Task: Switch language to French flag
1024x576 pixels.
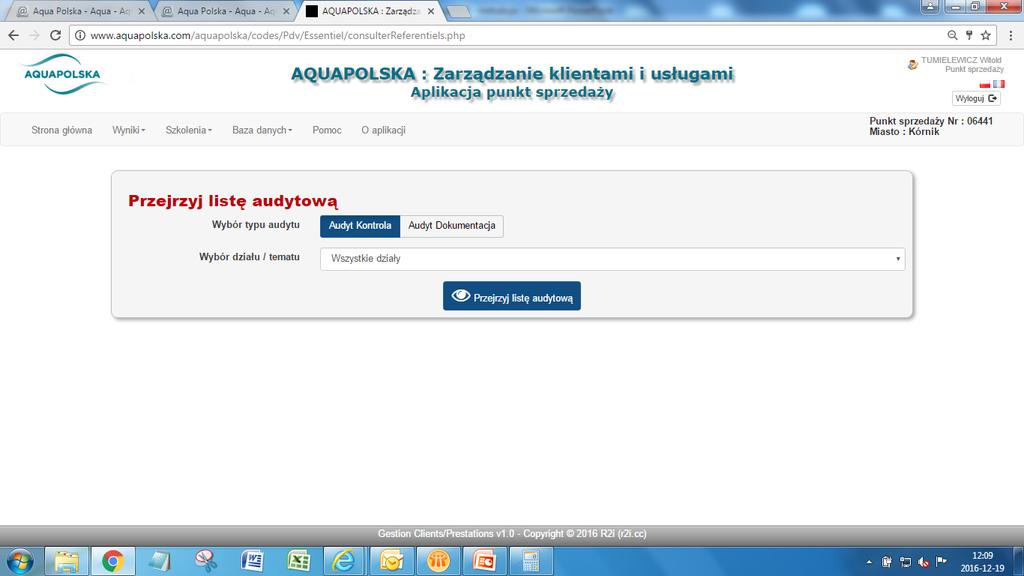Action: click(999, 84)
